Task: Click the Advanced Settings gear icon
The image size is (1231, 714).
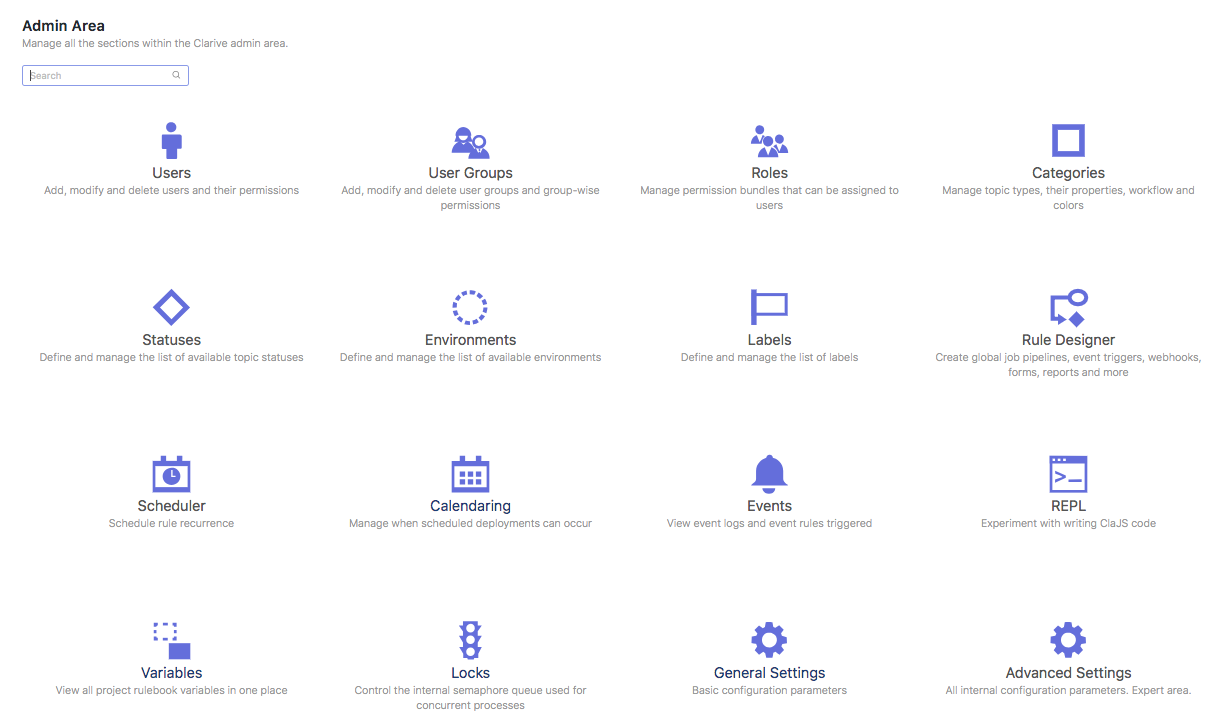Action: pyautogui.click(x=1068, y=640)
